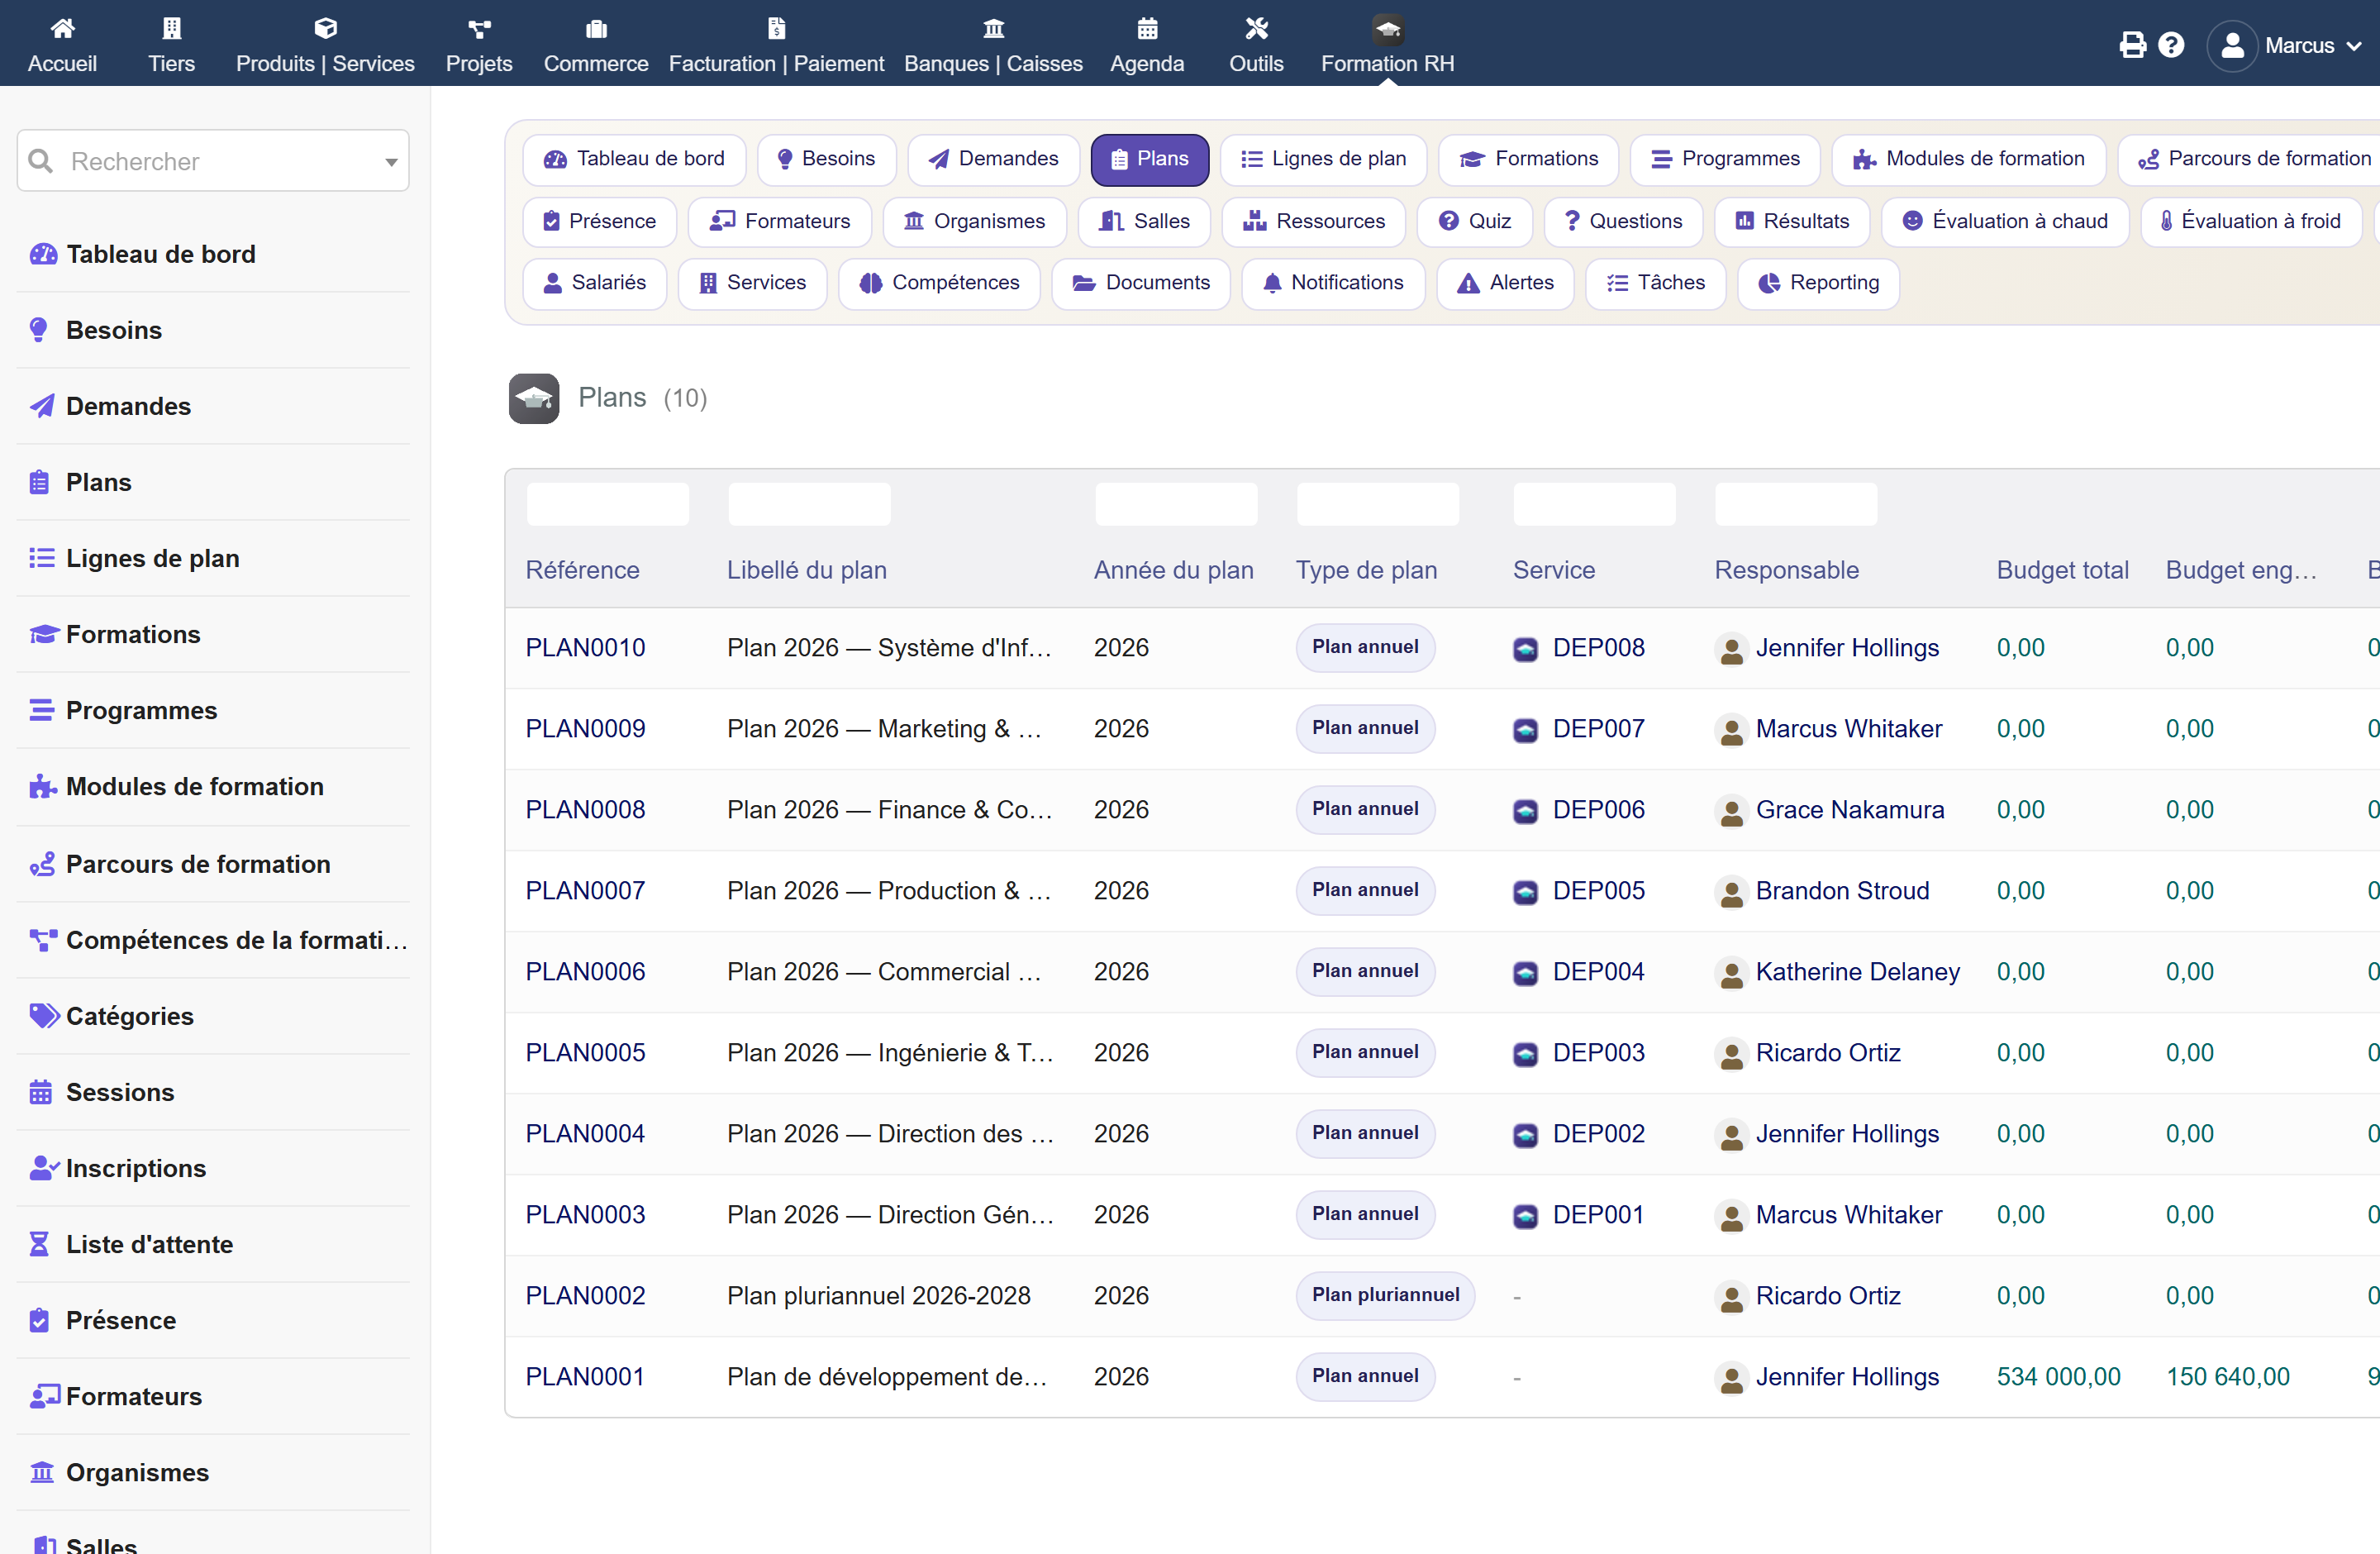Click the Plans graduation cap title icon
2380x1554 pixels.
[534, 398]
